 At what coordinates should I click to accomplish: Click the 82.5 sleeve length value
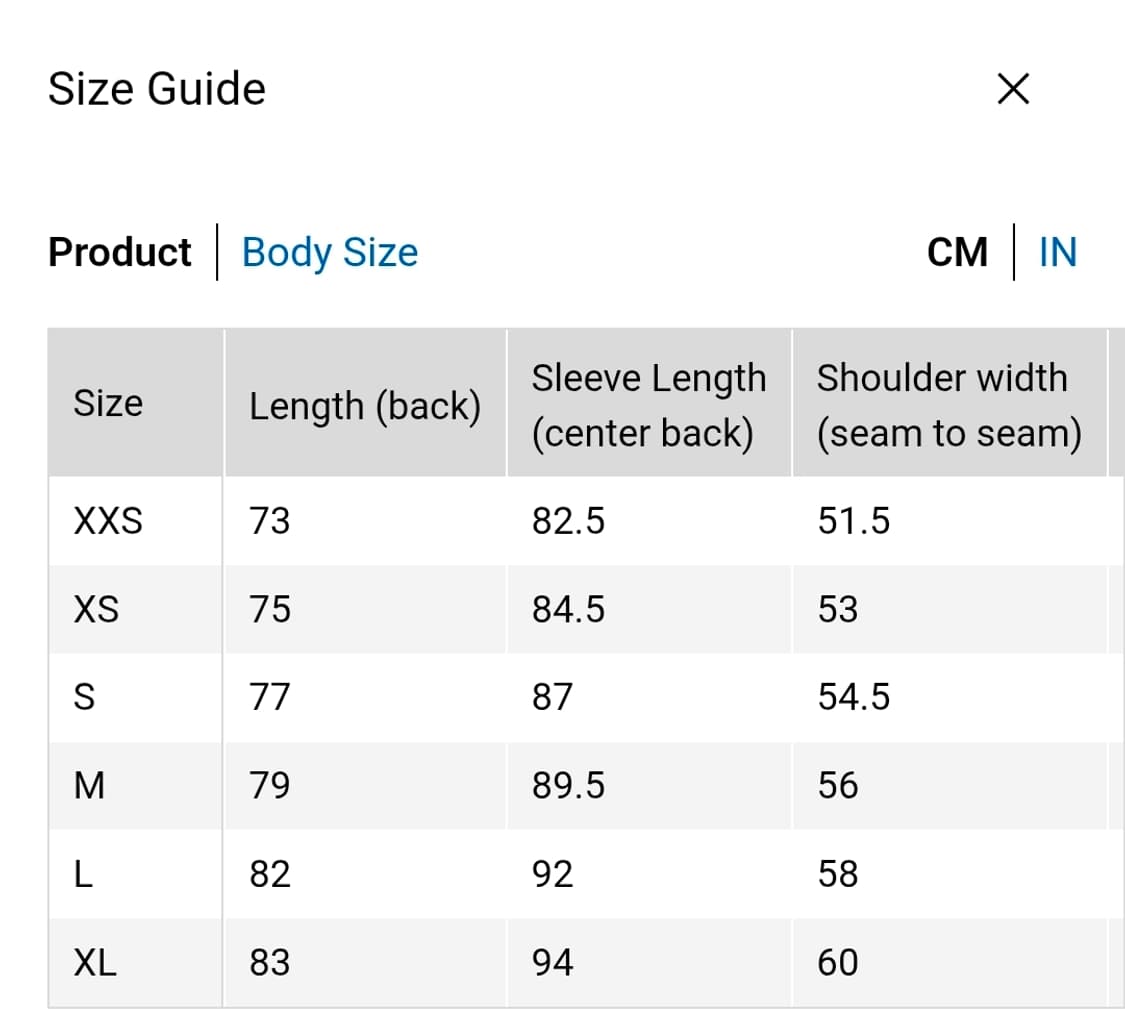[x=568, y=521]
